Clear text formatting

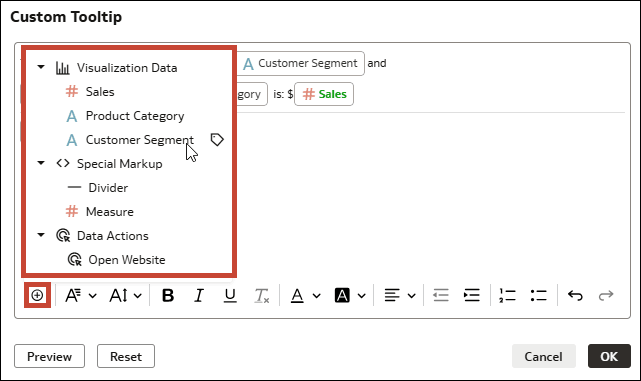point(262,295)
